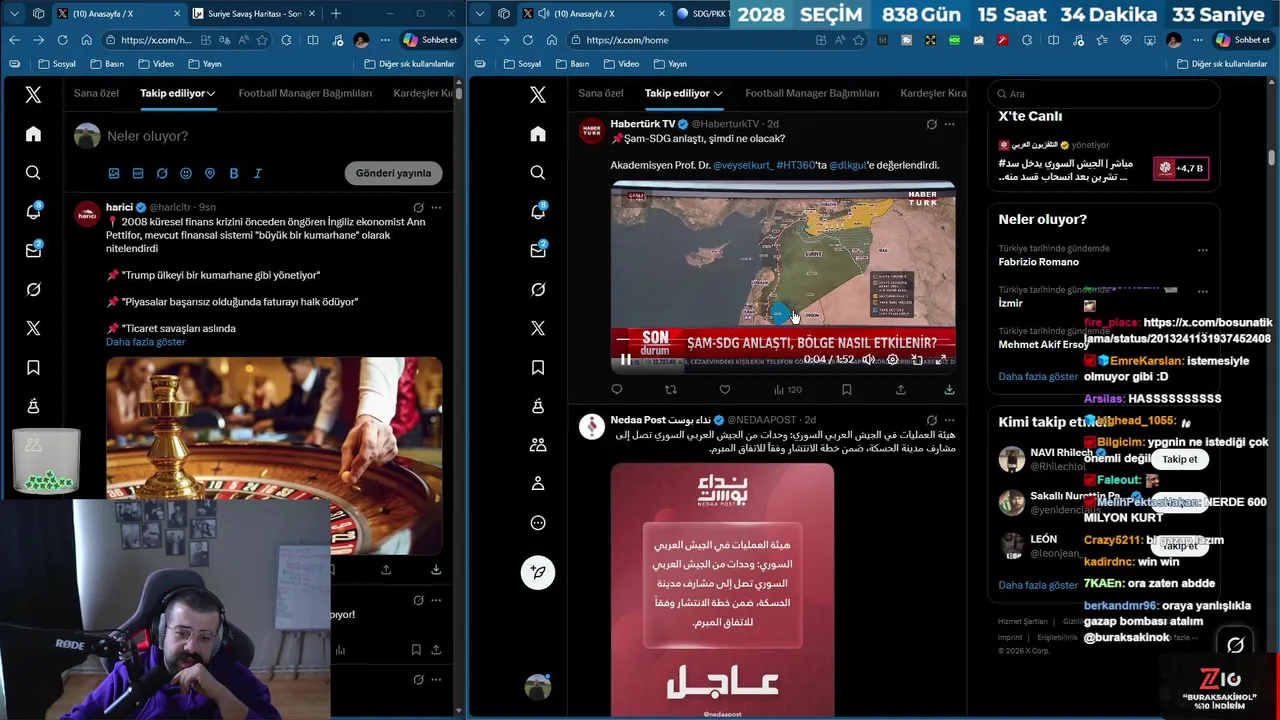Add GIF to new post in left window
Image resolution: width=1280 pixels, height=720 pixels.
click(138, 173)
